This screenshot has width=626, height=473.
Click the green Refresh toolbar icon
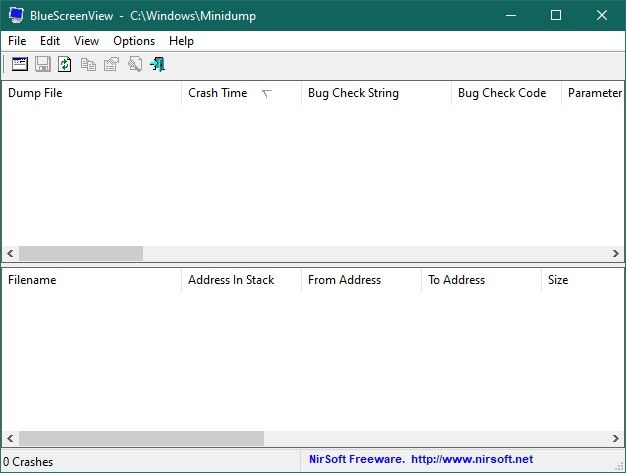point(65,65)
